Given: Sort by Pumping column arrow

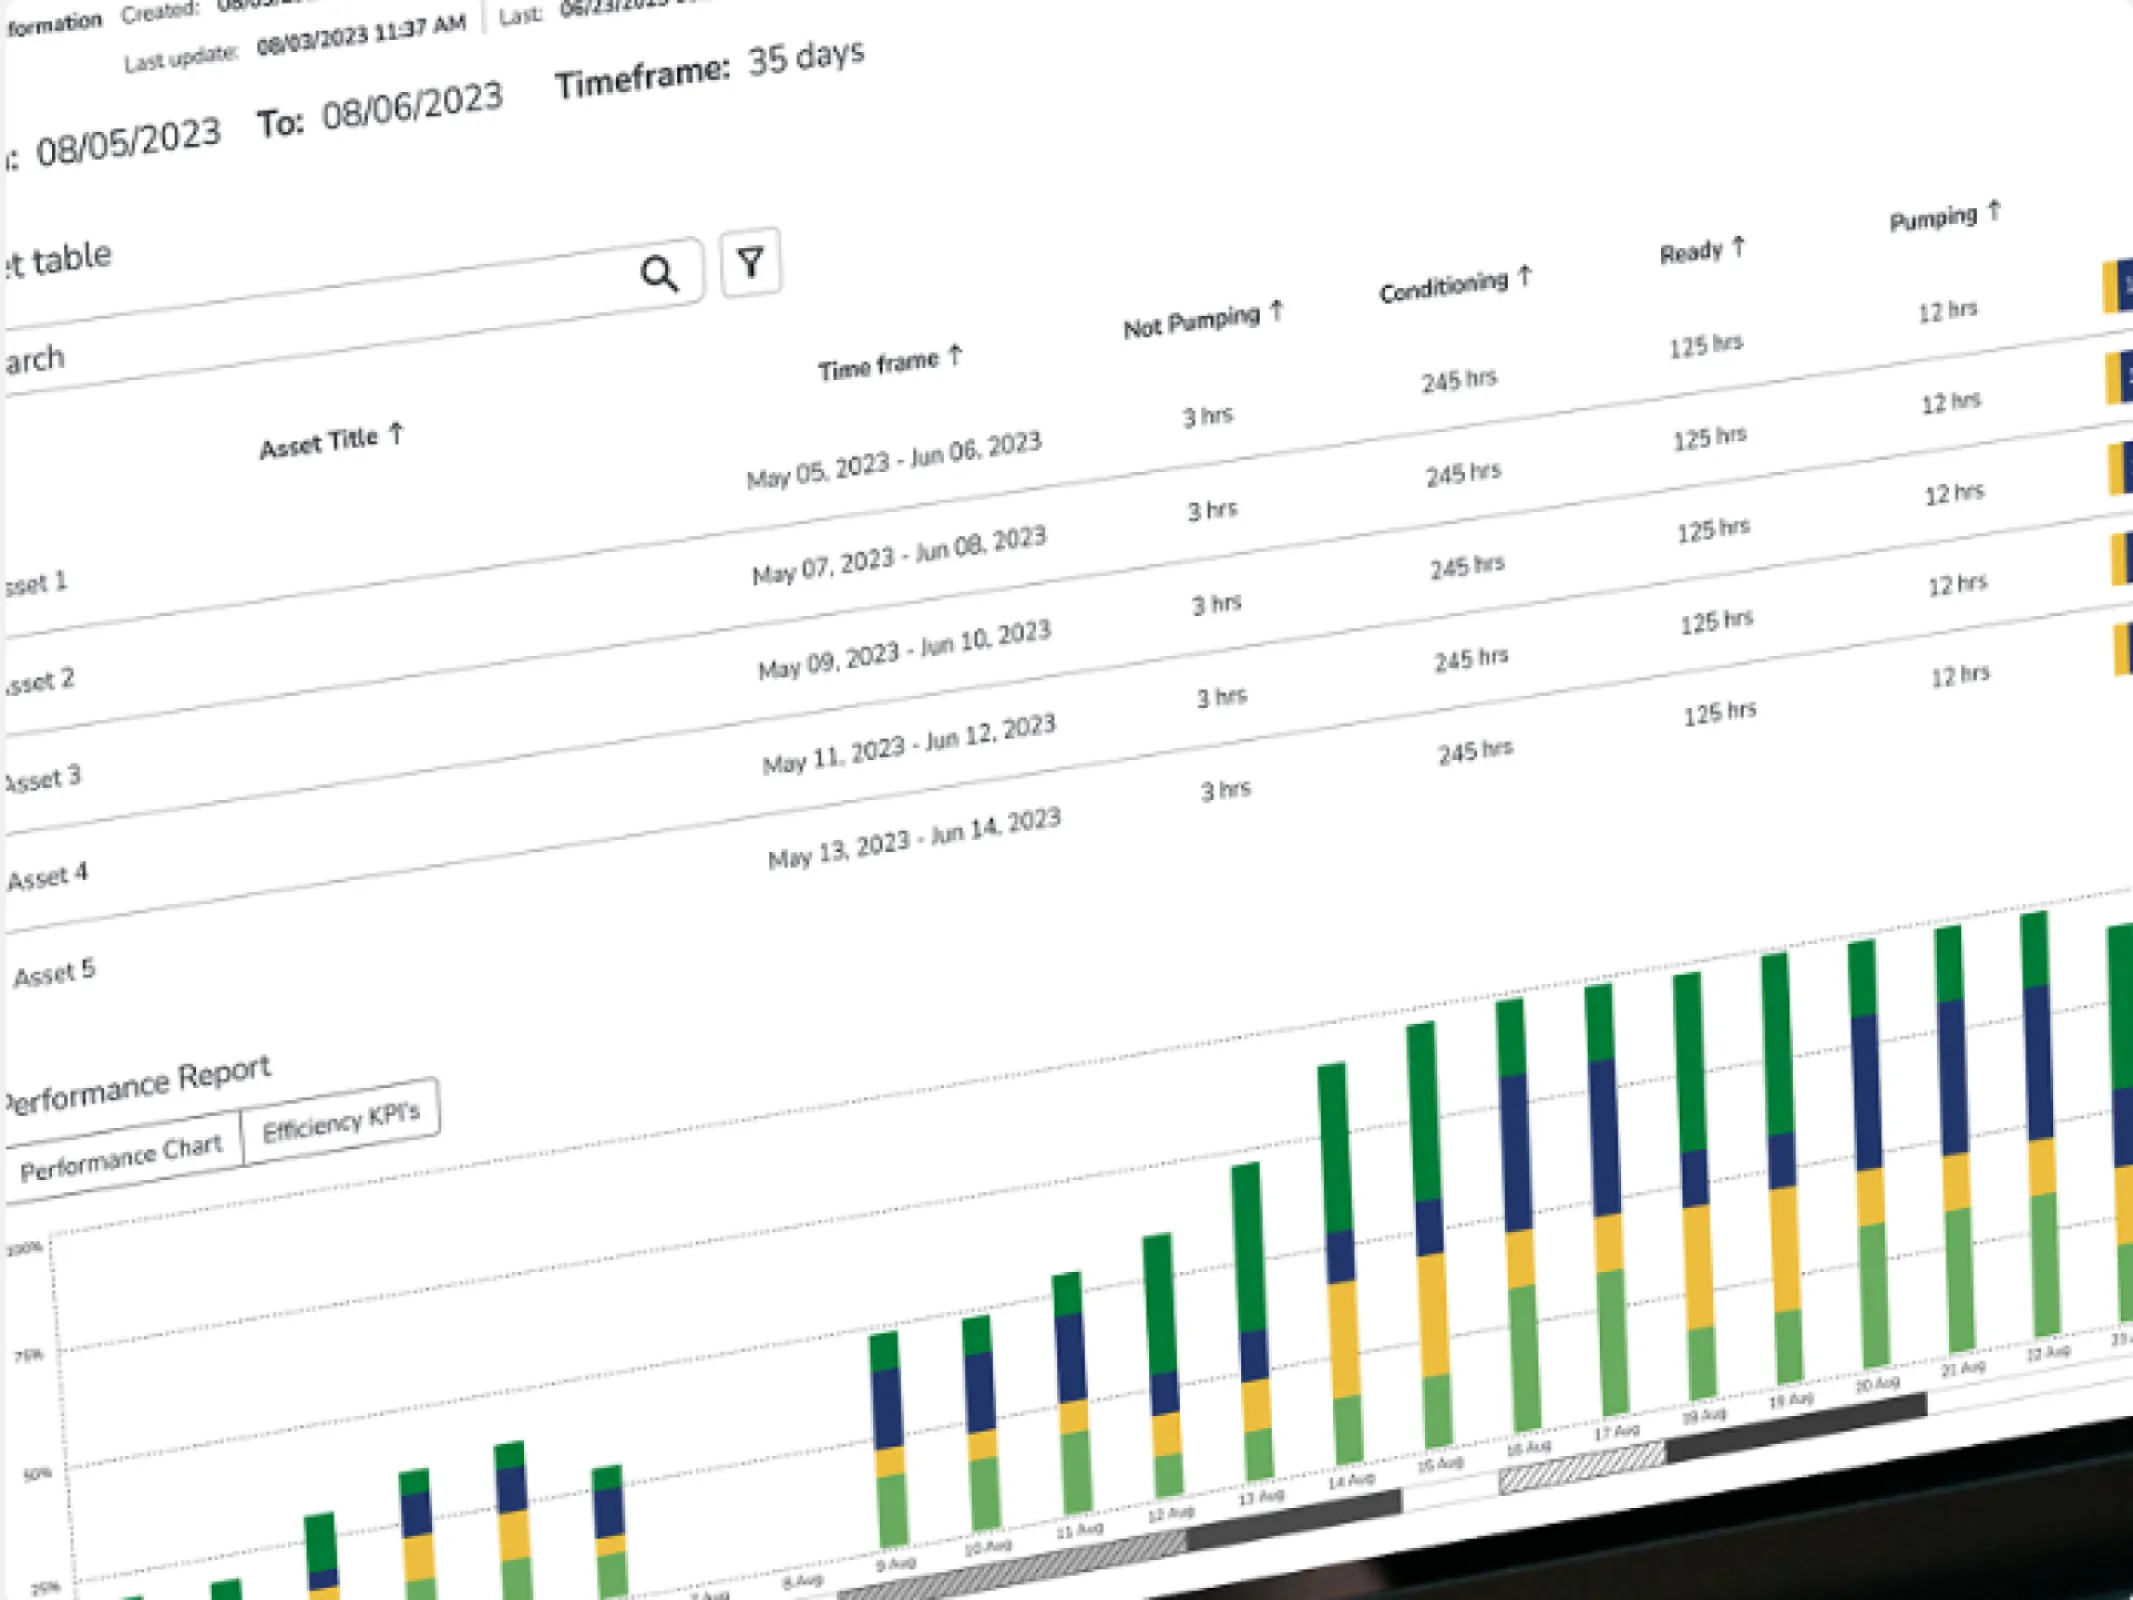Looking at the screenshot, I should click(1993, 211).
